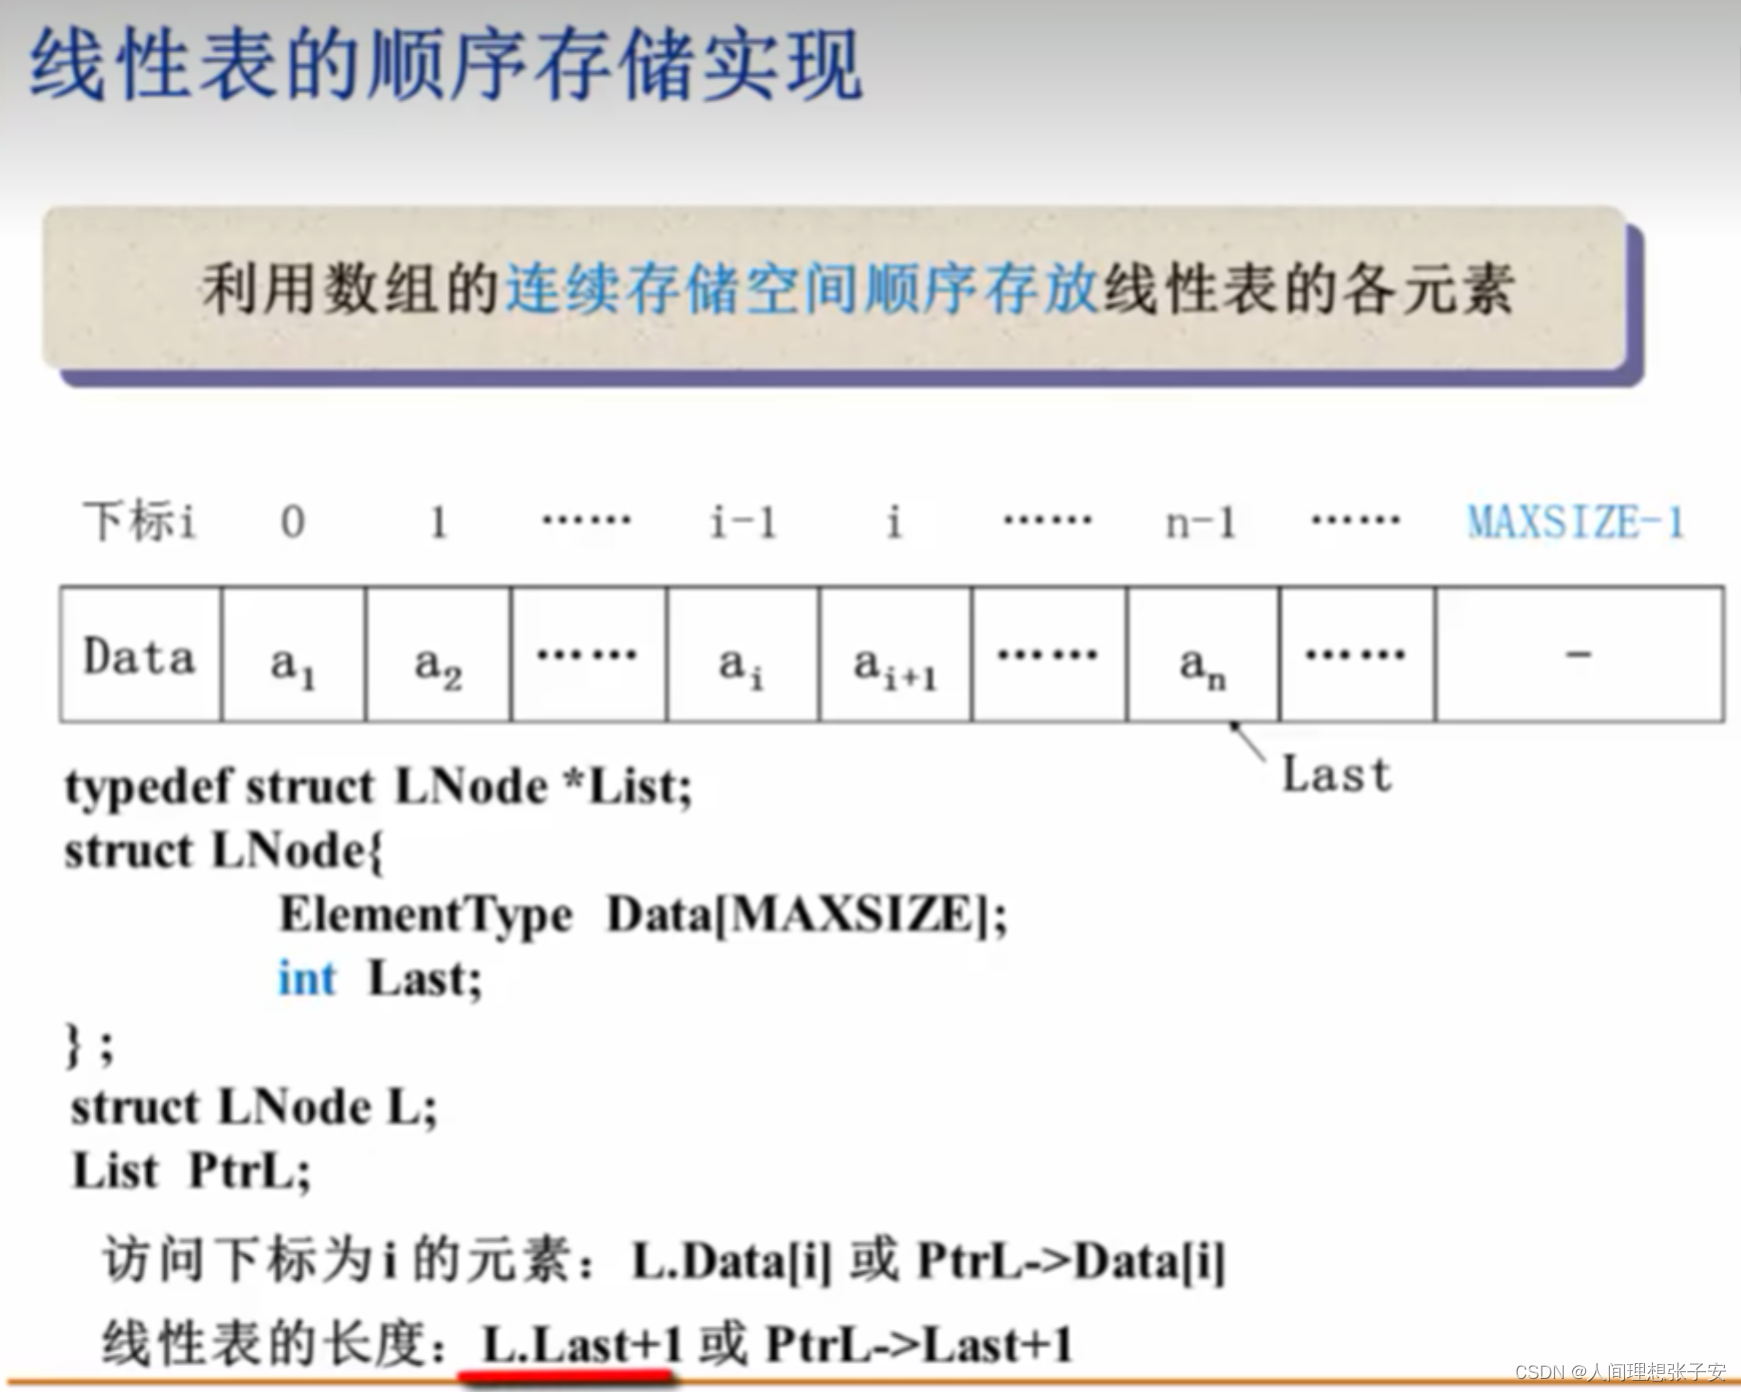
Task: Click the a1 cell in the array
Action: point(293,655)
